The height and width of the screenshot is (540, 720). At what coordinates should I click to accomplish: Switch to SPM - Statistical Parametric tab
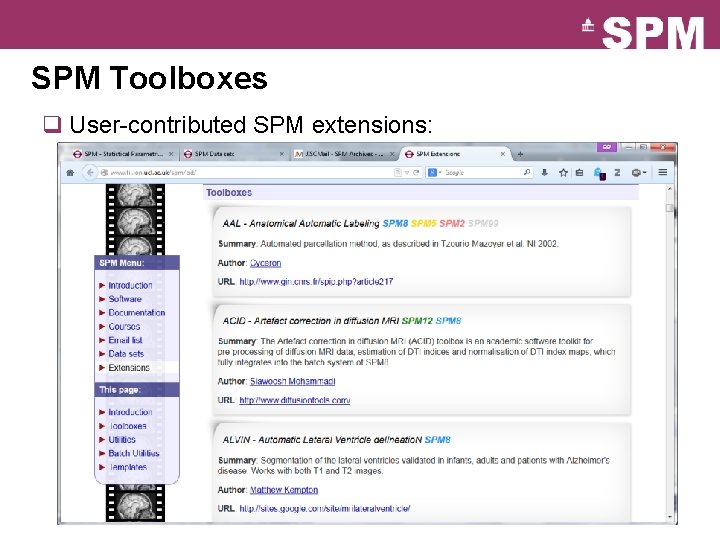point(123,154)
